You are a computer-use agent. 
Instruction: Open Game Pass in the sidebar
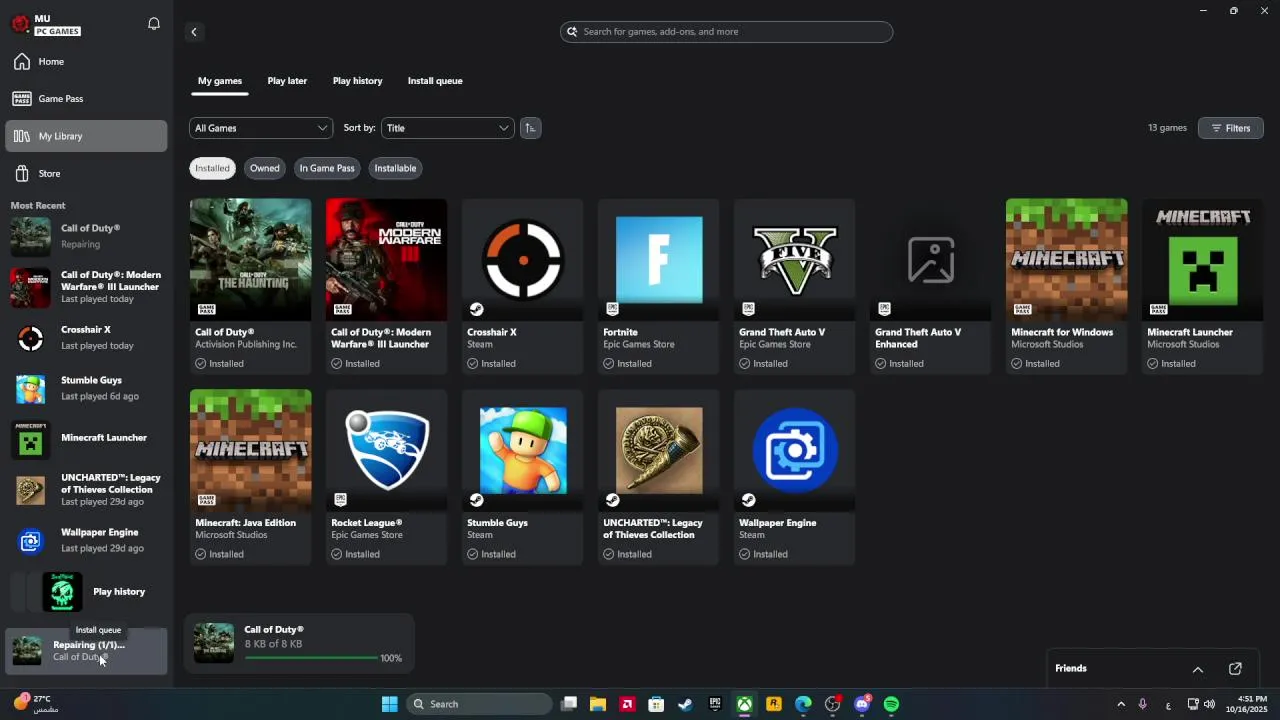point(86,99)
